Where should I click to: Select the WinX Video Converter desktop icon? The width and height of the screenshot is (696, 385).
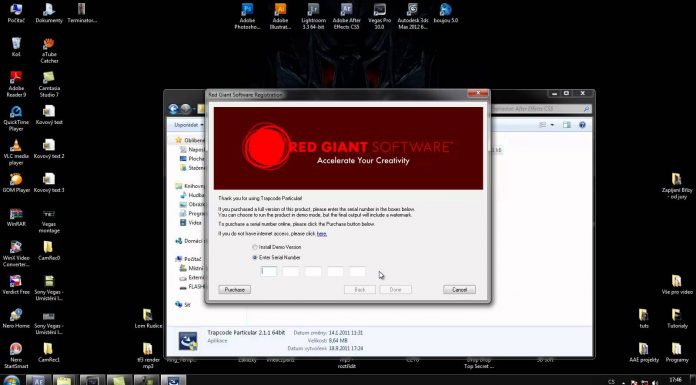16,254
